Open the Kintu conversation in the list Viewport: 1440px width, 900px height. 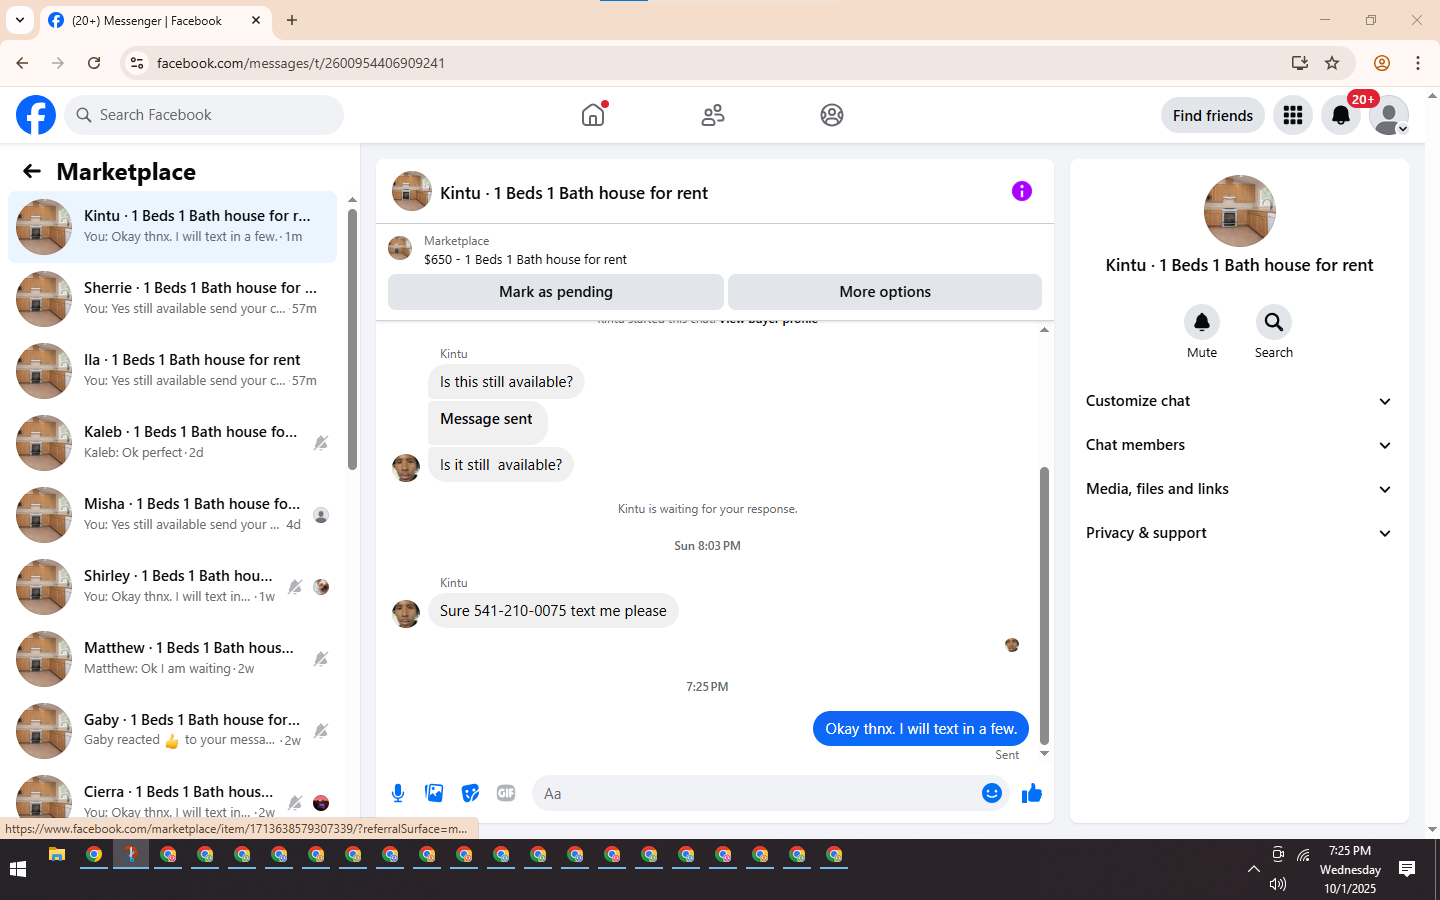(x=172, y=227)
